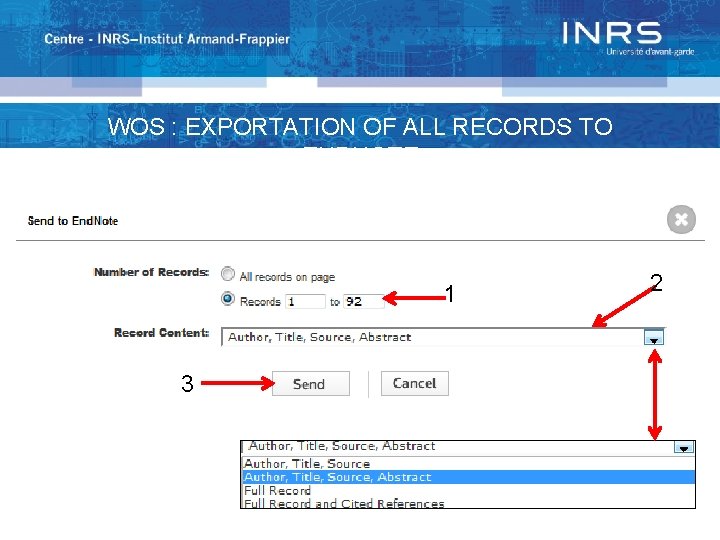This screenshot has height=540, width=720.
Task: Click the 'Record Content:' label
Action: pyautogui.click(x=162, y=333)
